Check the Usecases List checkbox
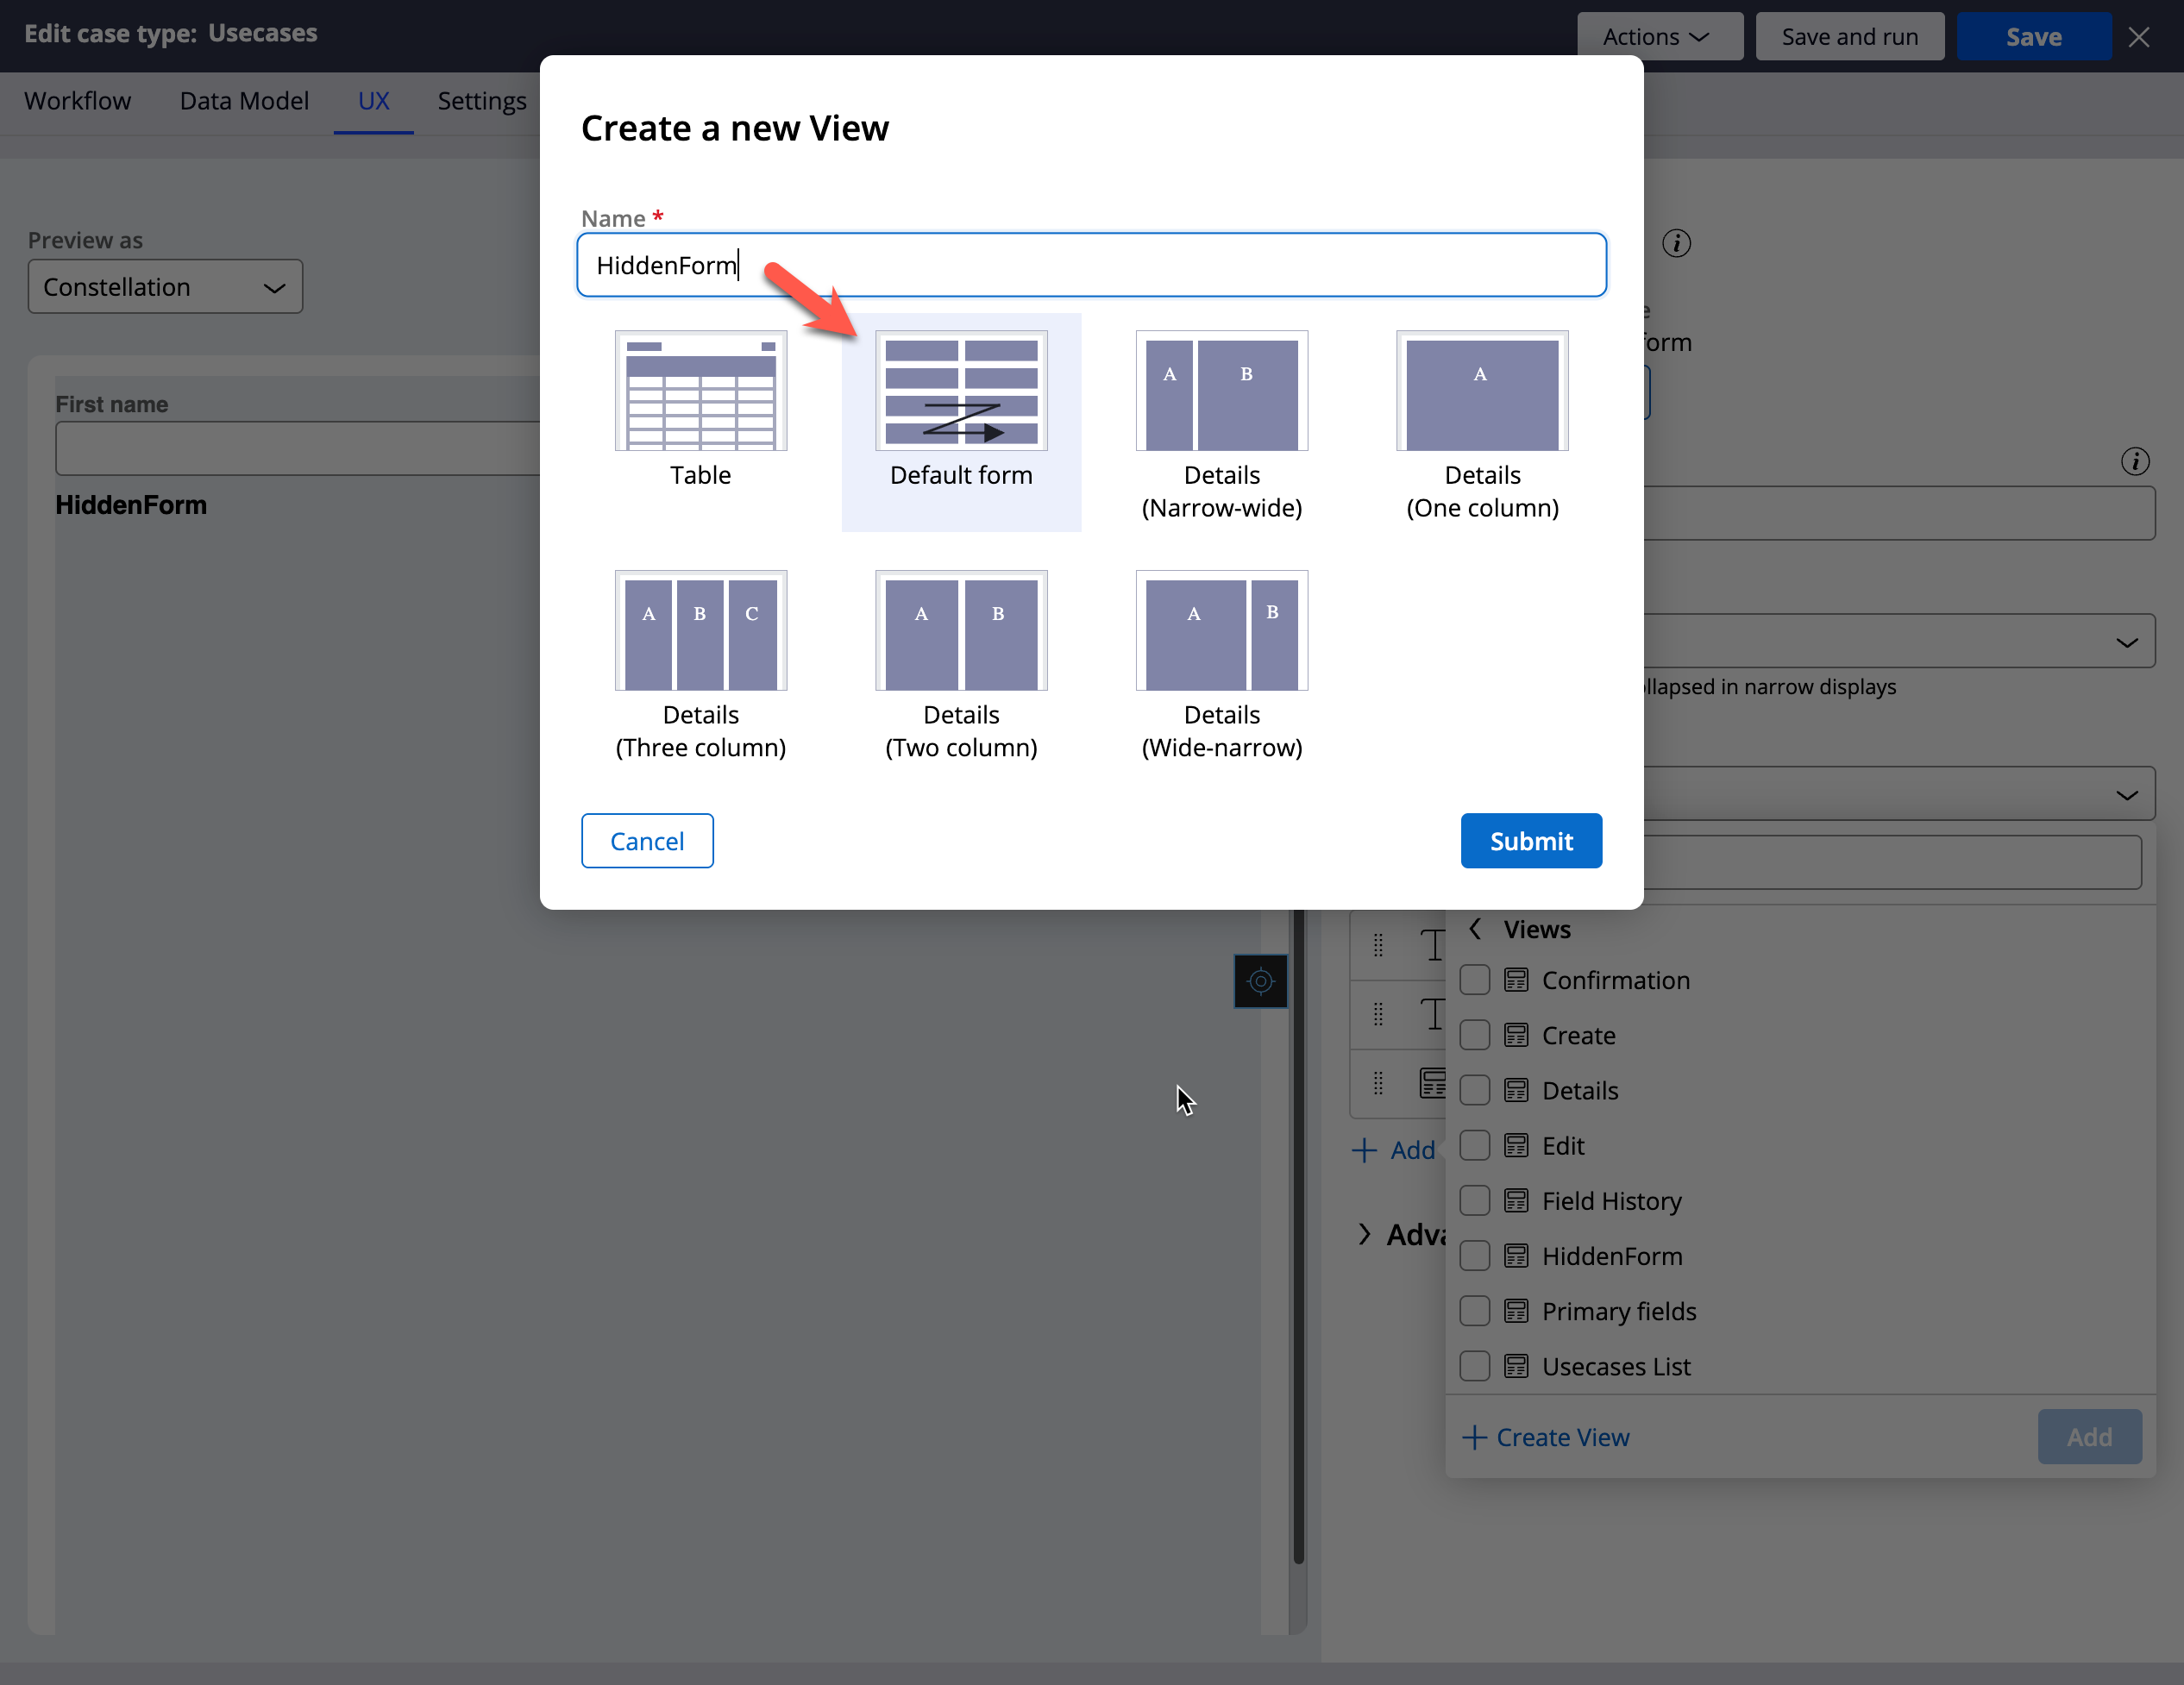Image resolution: width=2184 pixels, height=1685 pixels. tap(1474, 1366)
